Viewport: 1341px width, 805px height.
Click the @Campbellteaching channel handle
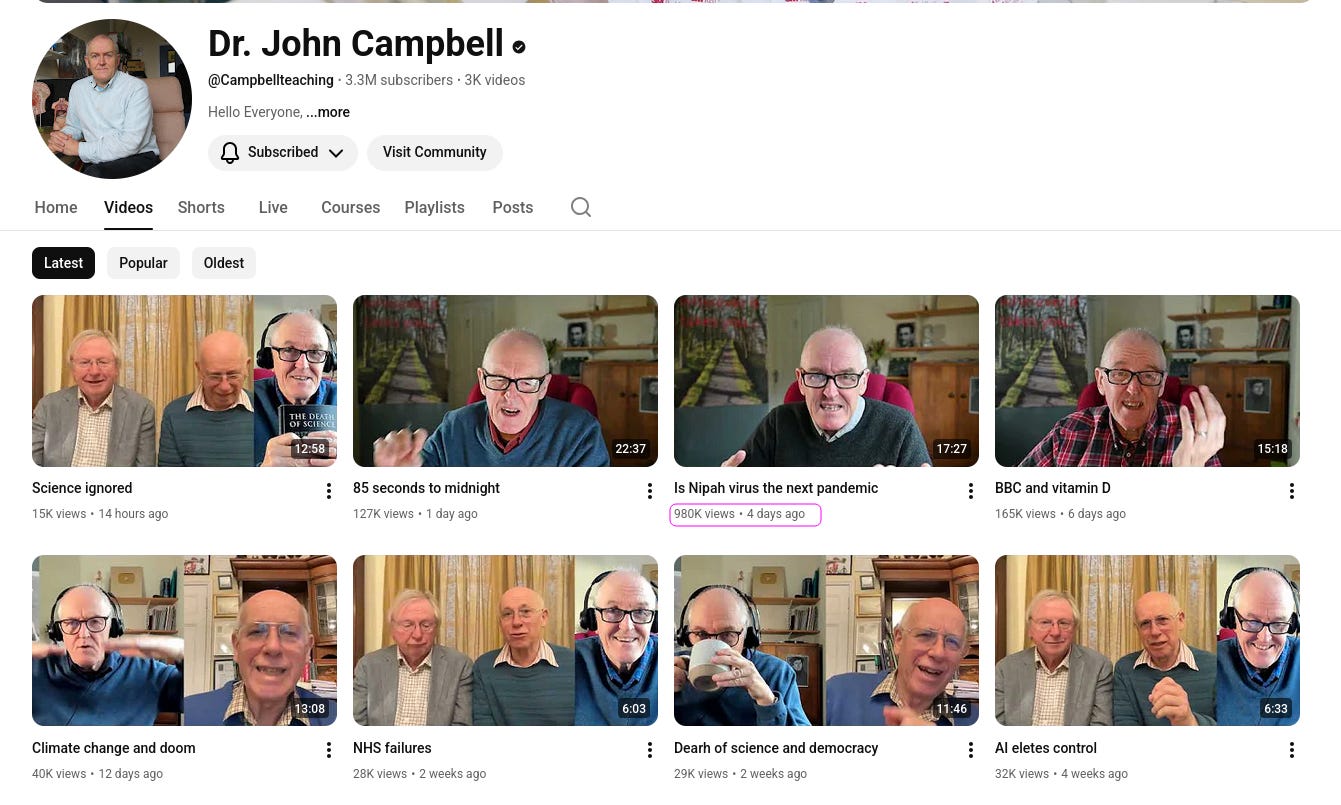[271, 80]
